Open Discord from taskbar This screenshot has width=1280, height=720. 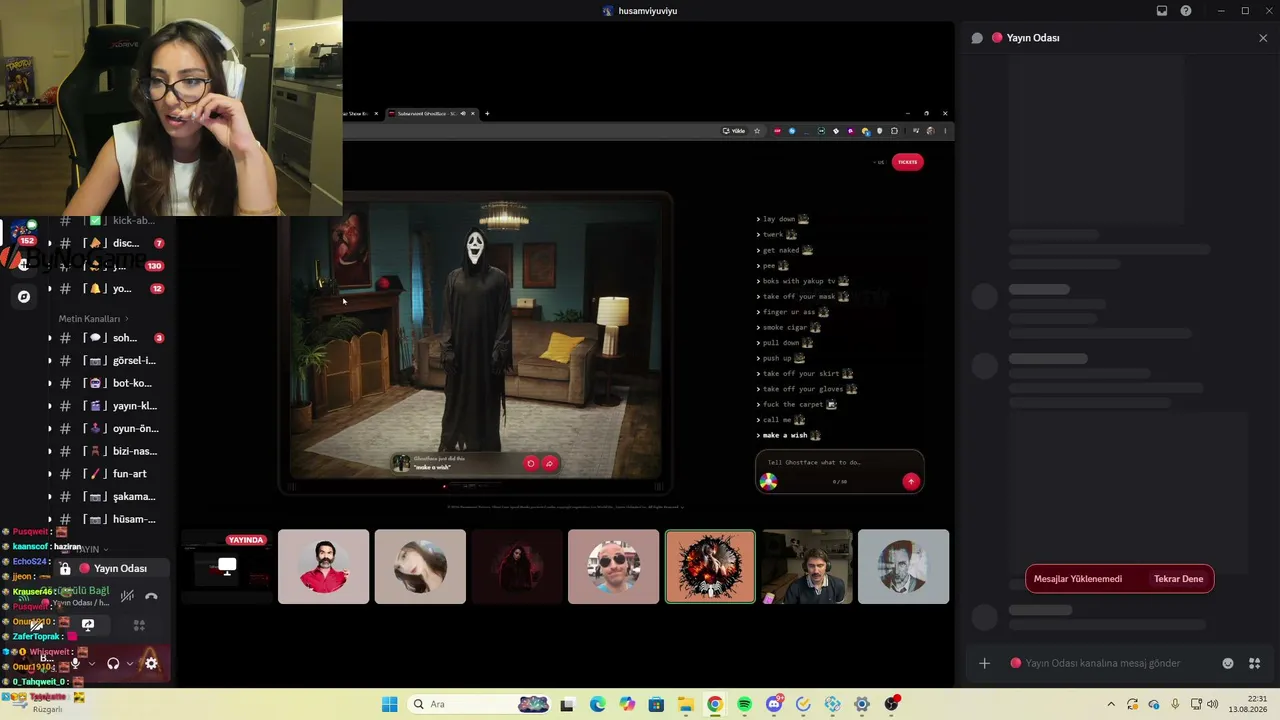click(774, 704)
